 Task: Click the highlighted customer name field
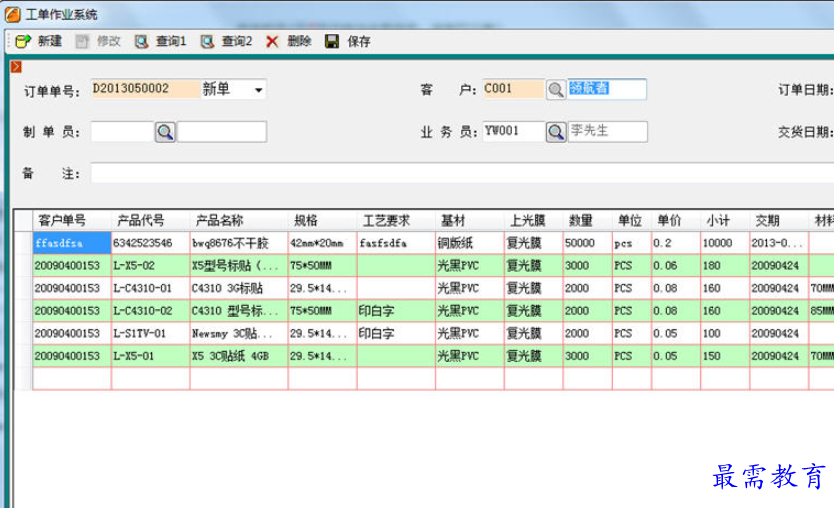click(x=607, y=89)
